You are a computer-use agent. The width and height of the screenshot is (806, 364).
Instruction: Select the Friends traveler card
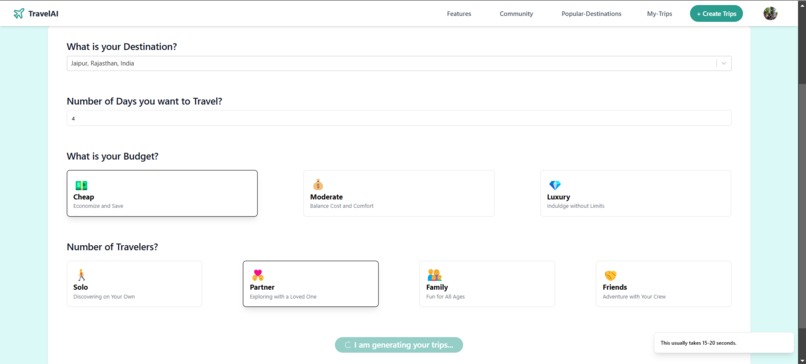coord(664,284)
